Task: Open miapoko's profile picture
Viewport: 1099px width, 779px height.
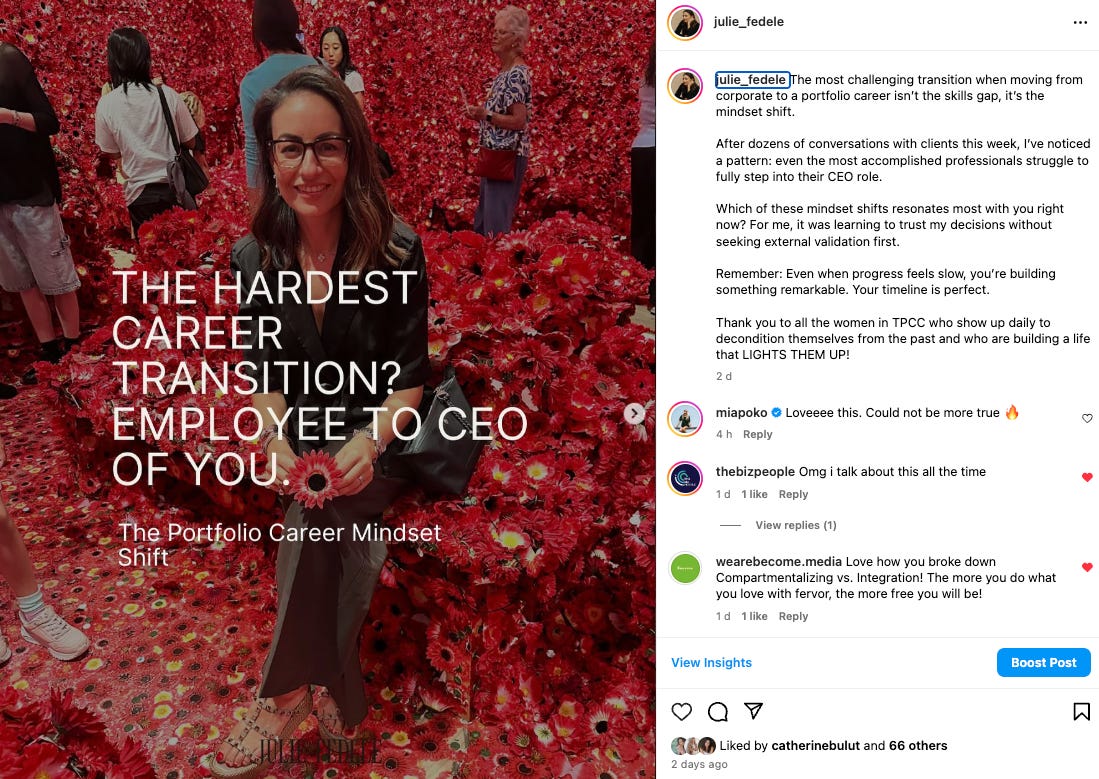Action: click(685, 419)
